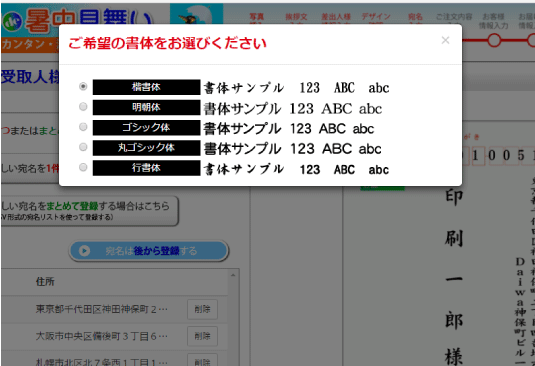This screenshot has height=366, width=535.
Task: Click the まとめて登録 address button
Action: pos(89,210)
